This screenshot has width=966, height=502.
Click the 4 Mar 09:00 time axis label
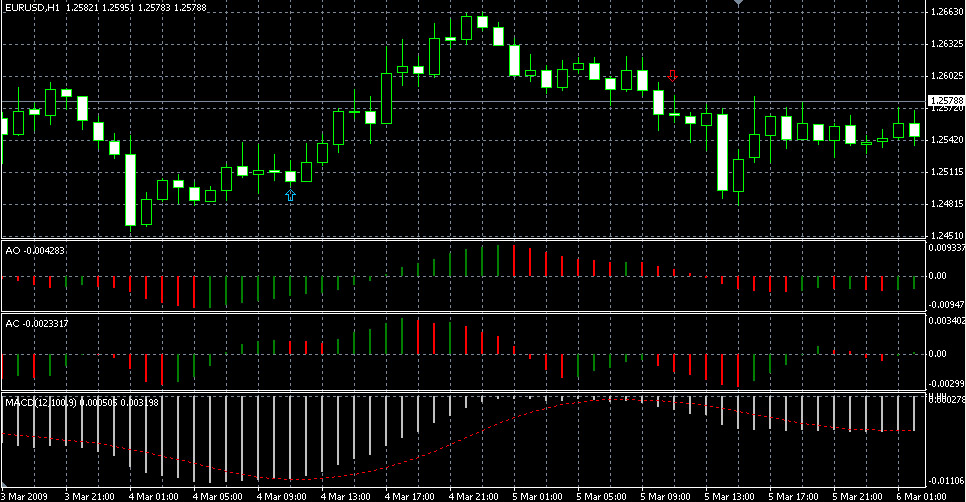coord(280,496)
